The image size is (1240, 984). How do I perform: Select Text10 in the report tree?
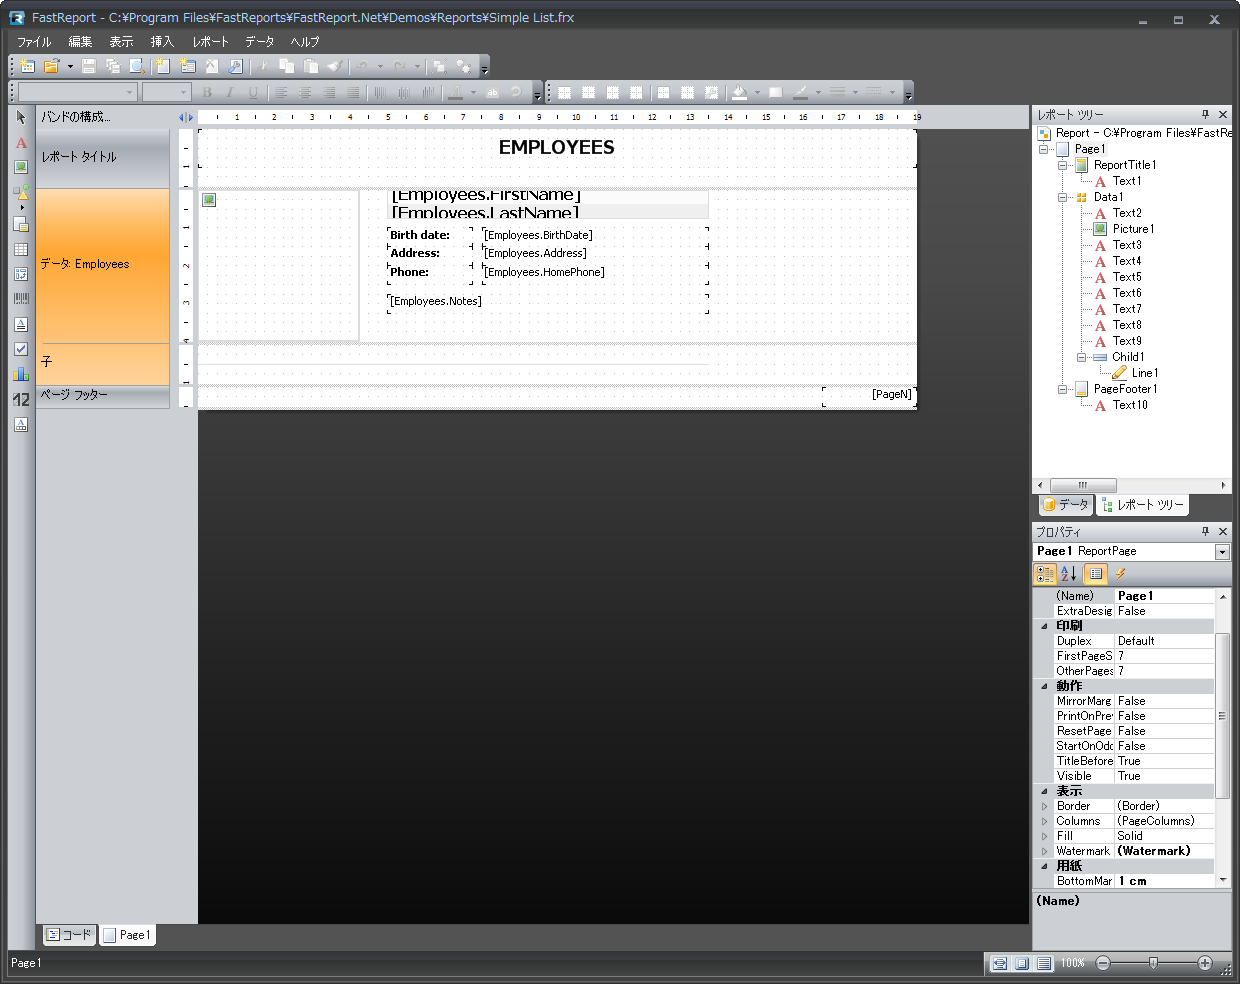(x=1130, y=405)
